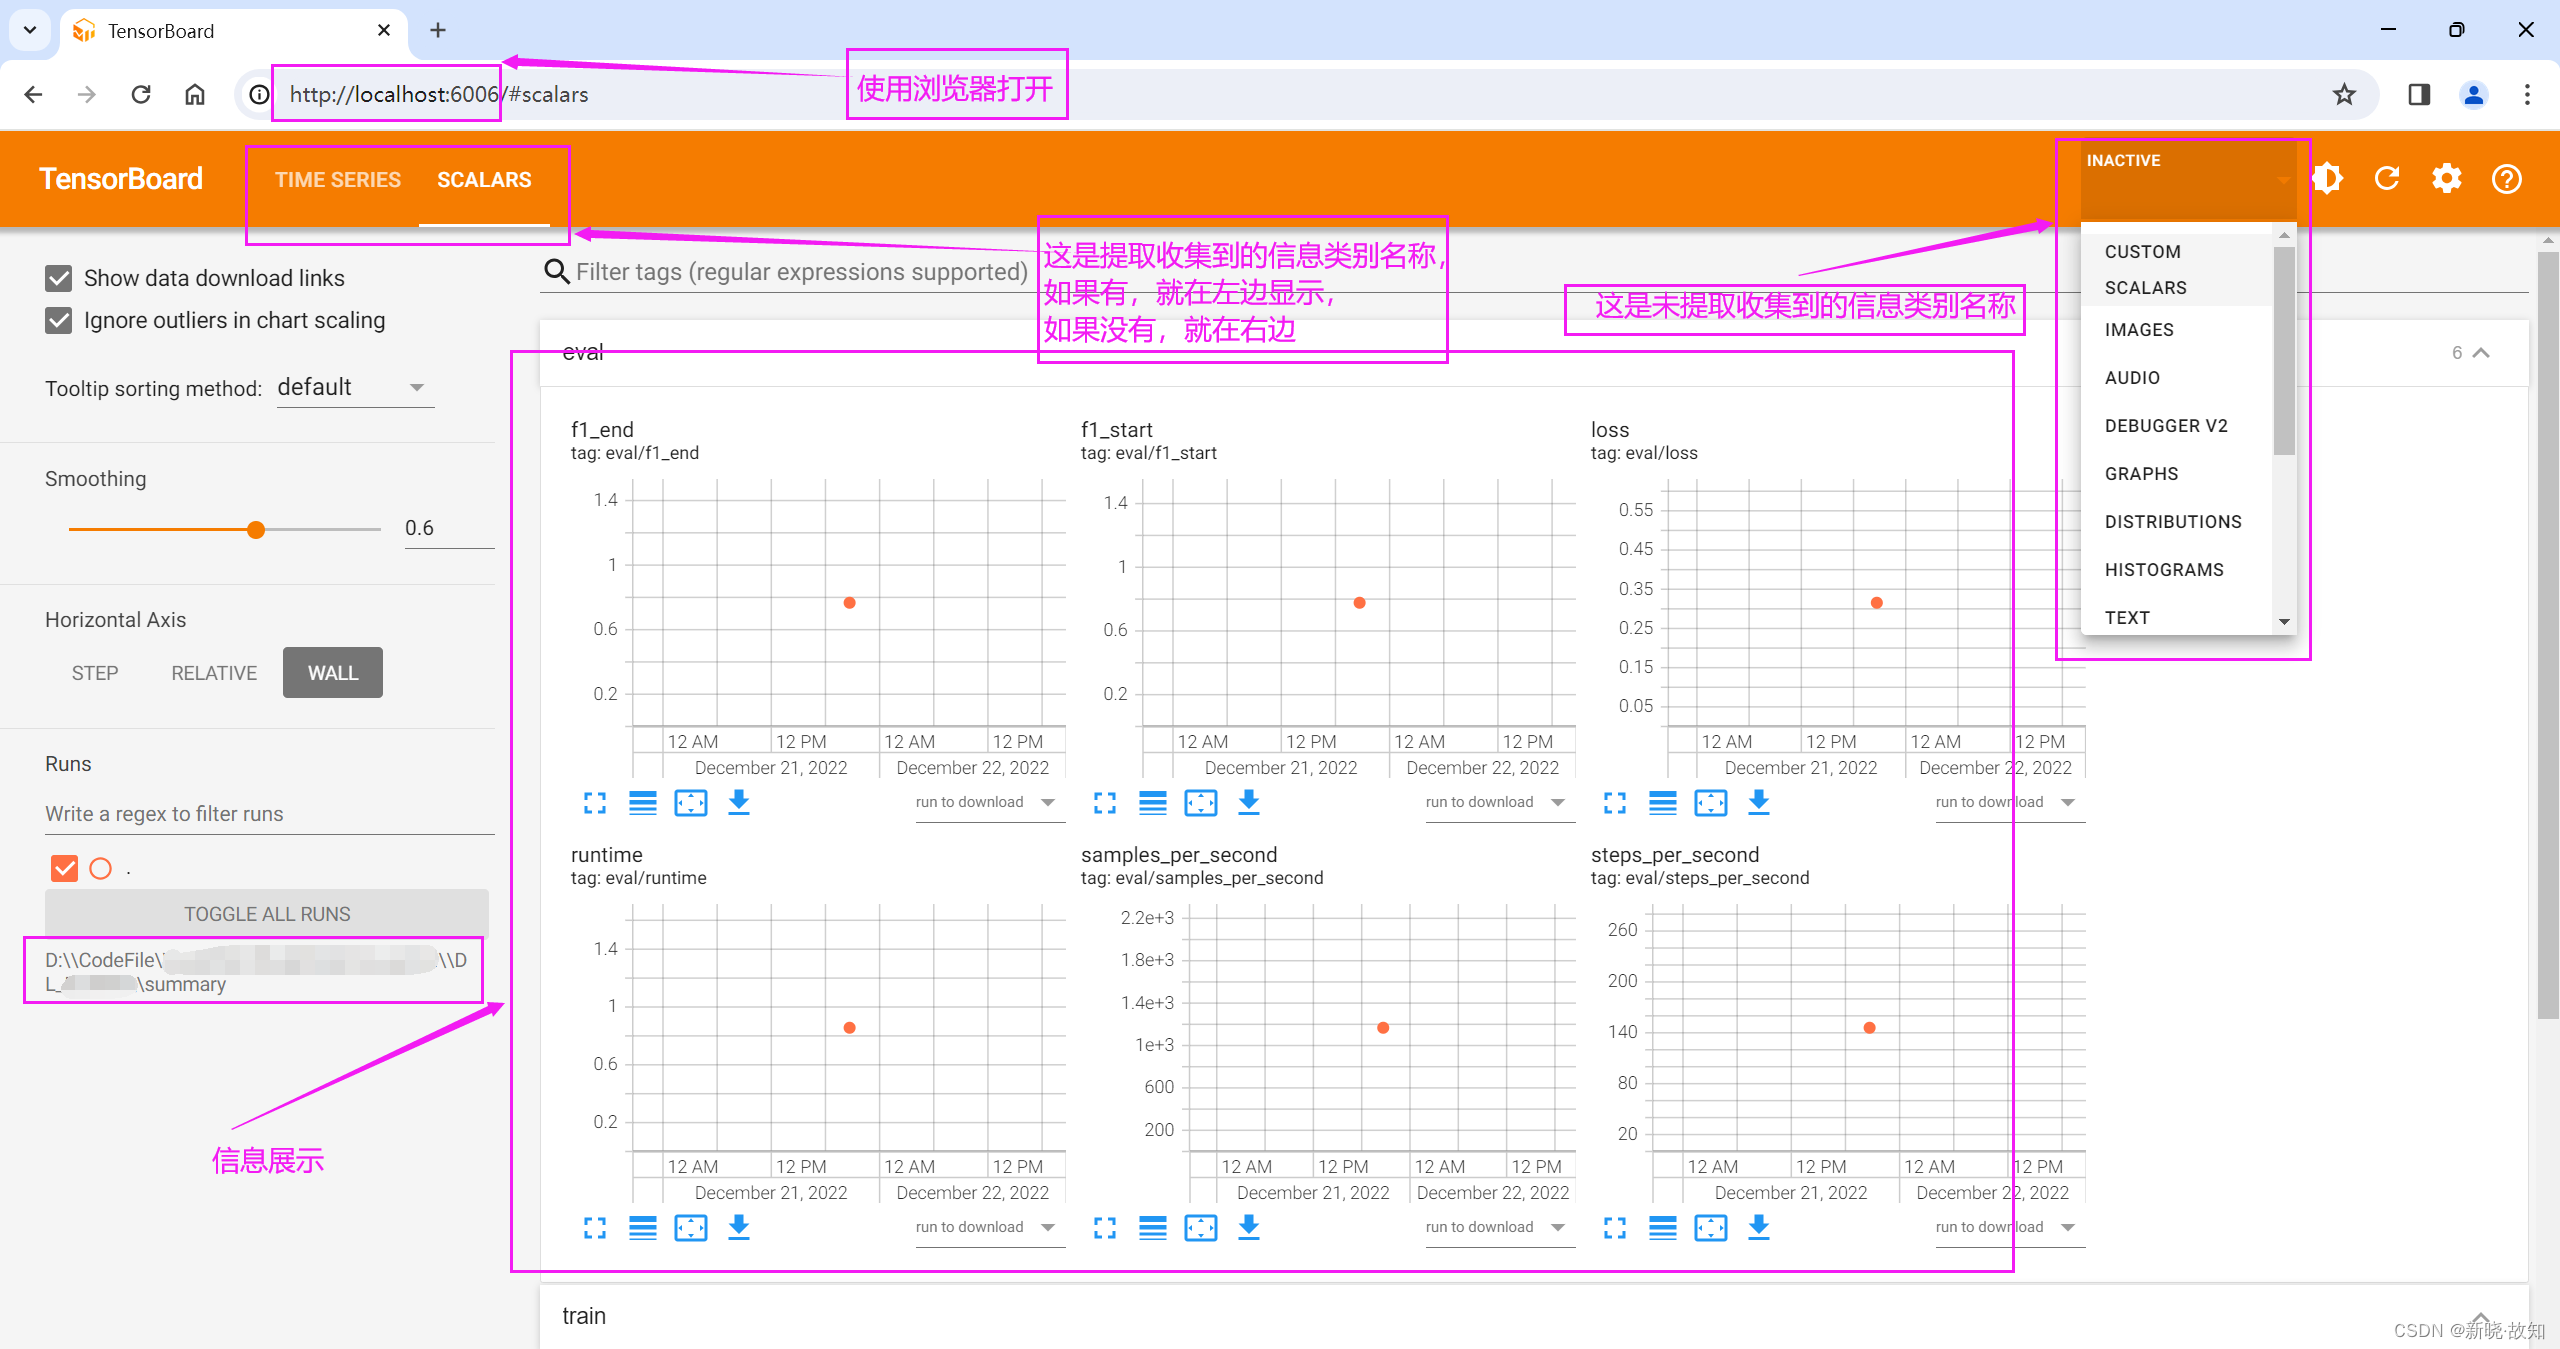Set horizontal axis to STEP
The height and width of the screenshot is (1349, 2560).
95,673
